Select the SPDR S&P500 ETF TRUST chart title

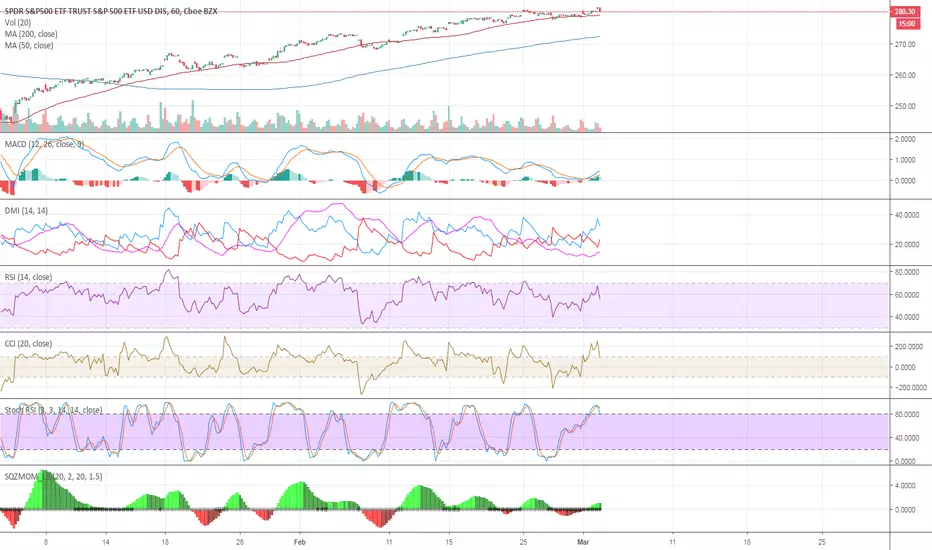111,11
